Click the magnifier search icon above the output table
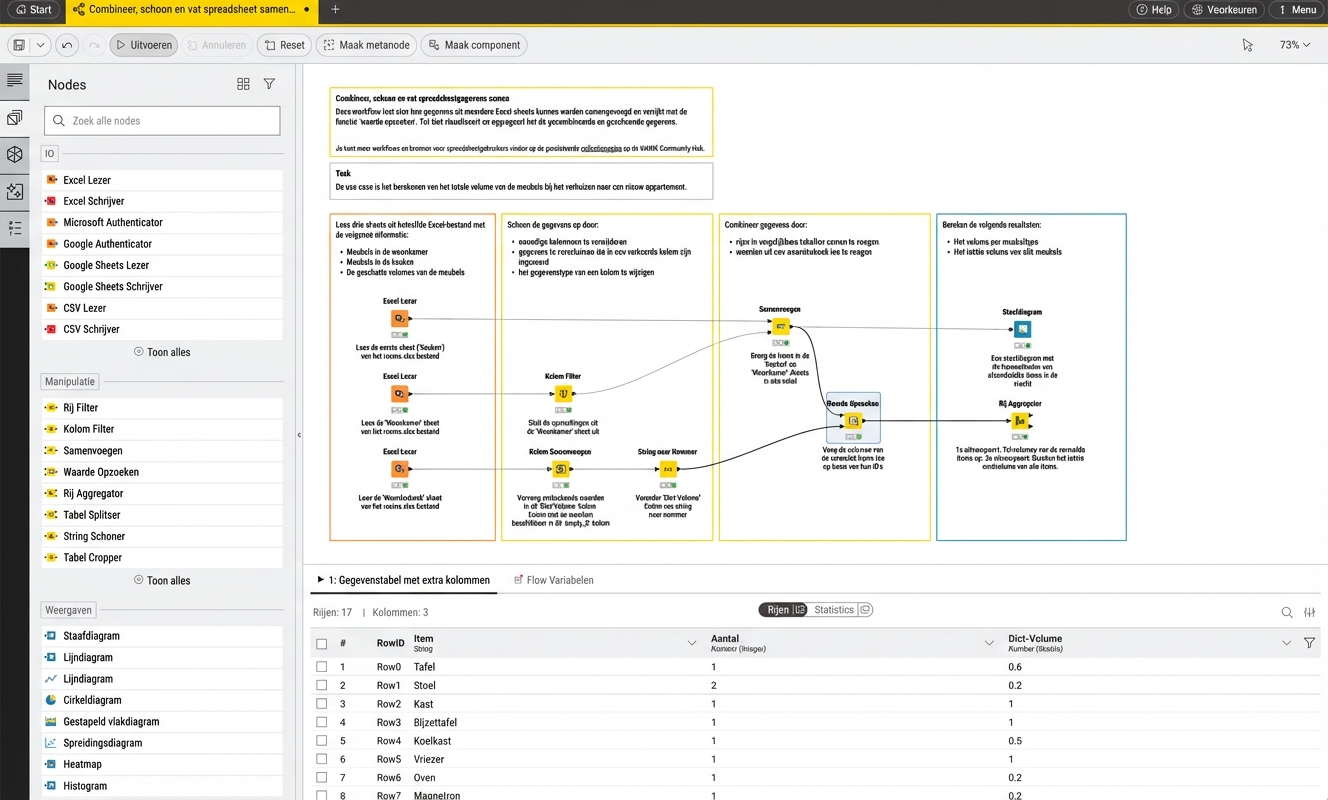 click(x=1286, y=612)
